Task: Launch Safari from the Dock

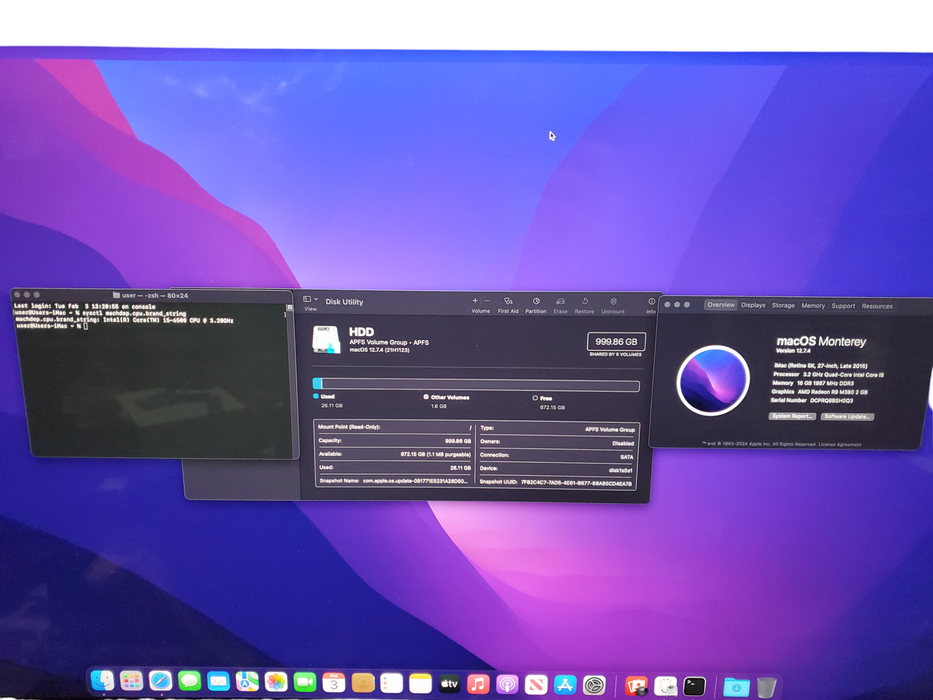Action: point(160,682)
